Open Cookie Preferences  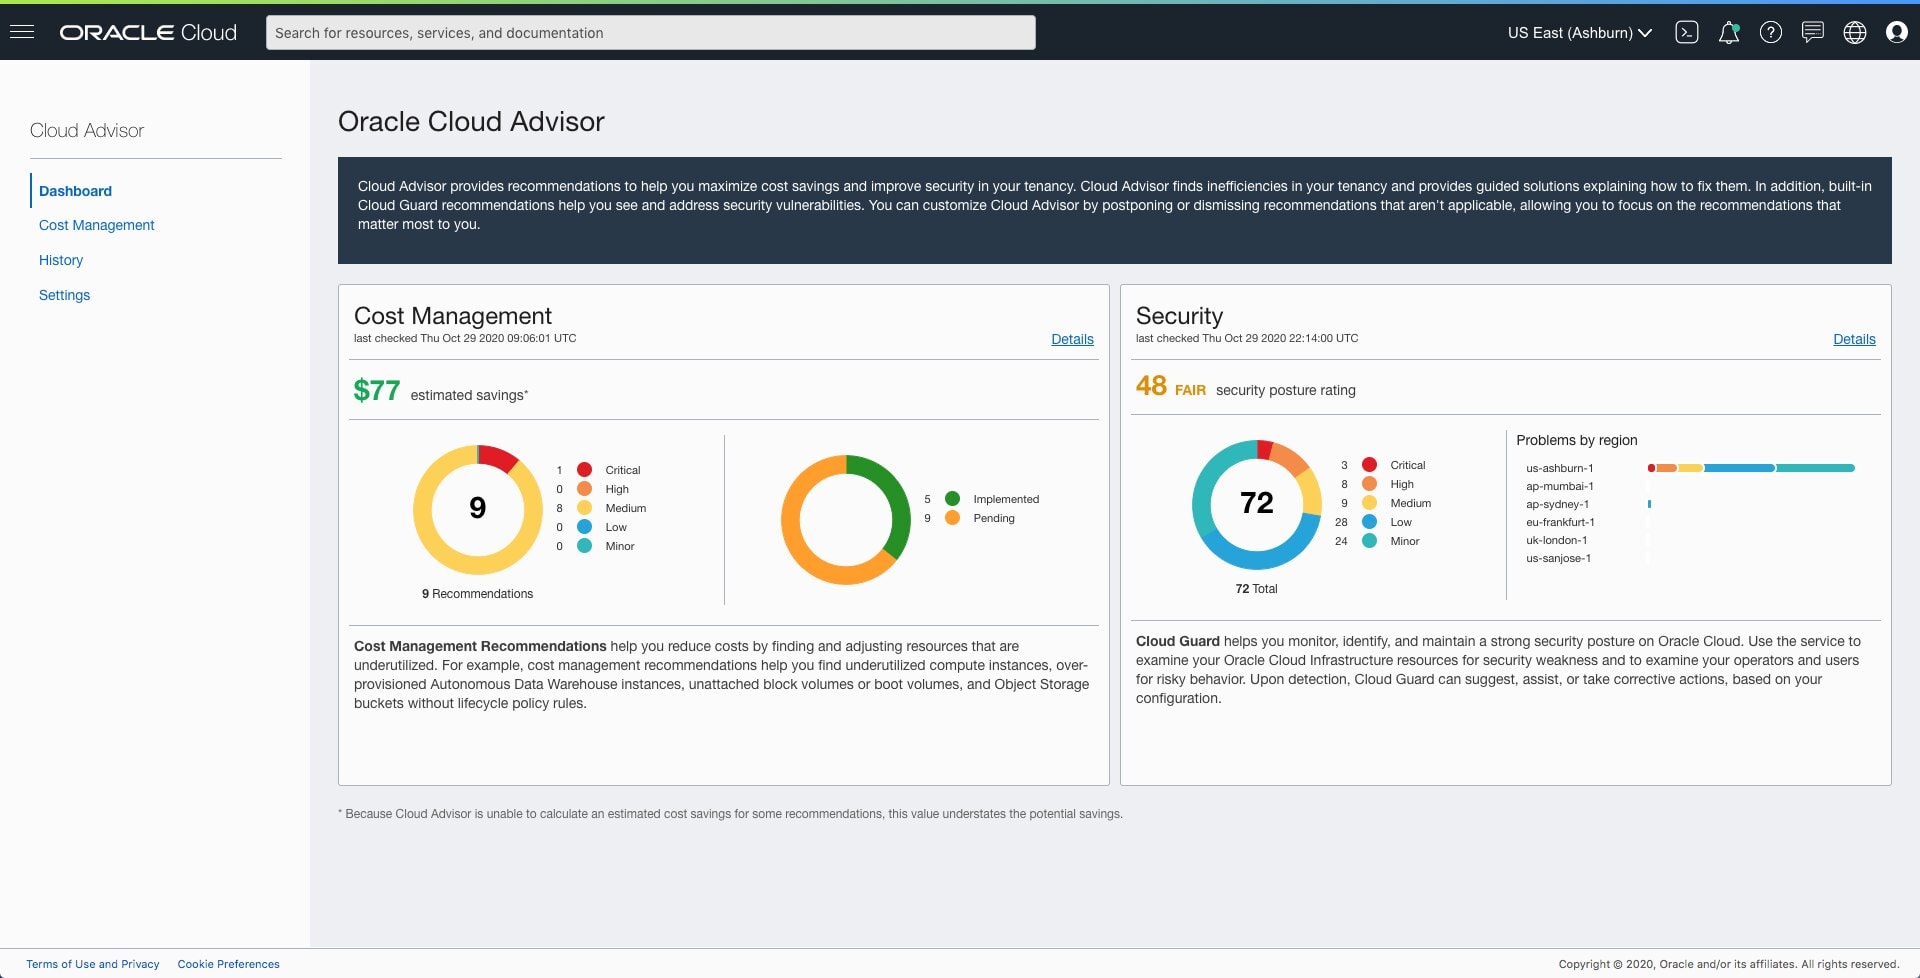coord(228,964)
